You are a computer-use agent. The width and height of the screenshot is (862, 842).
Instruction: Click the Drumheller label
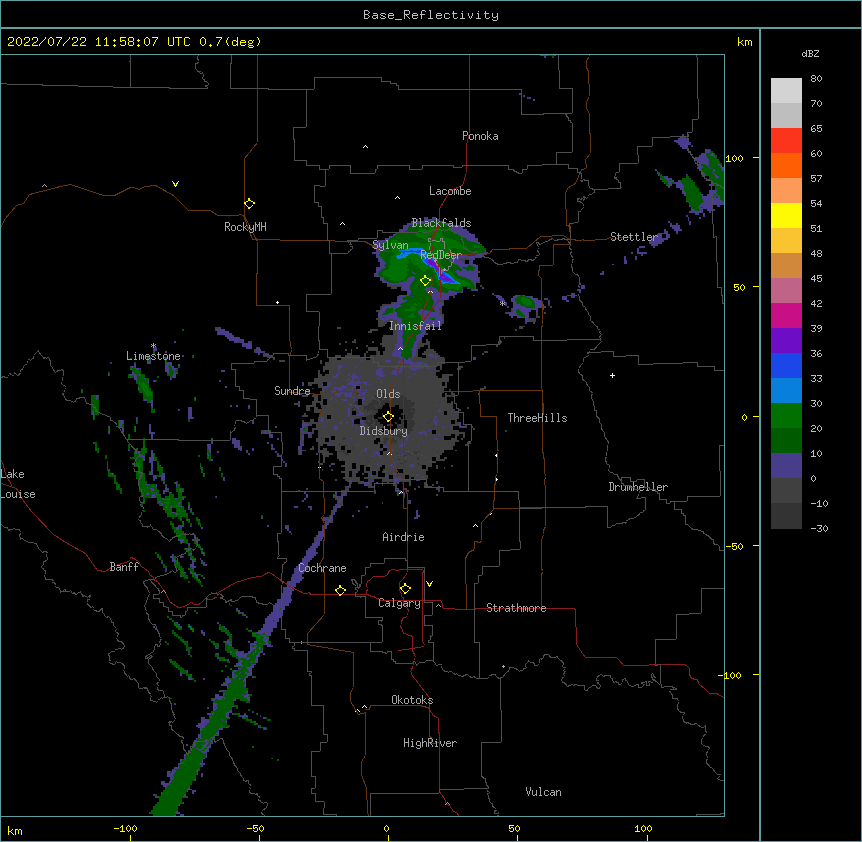pos(638,487)
